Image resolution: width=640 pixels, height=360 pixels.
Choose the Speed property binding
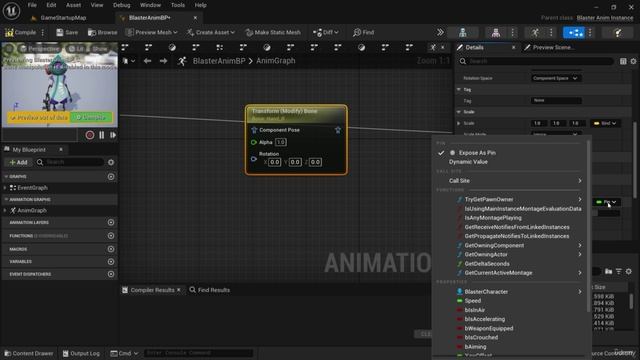click(472, 301)
